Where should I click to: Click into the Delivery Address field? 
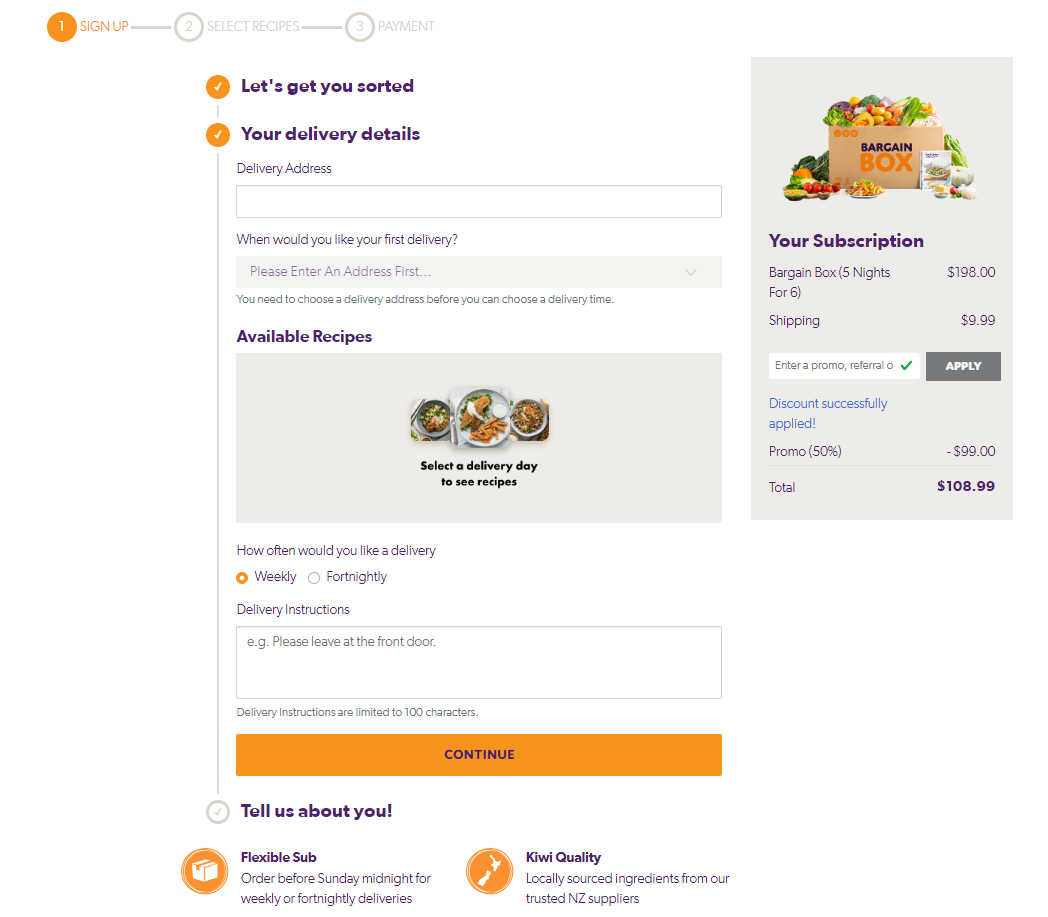pos(478,201)
